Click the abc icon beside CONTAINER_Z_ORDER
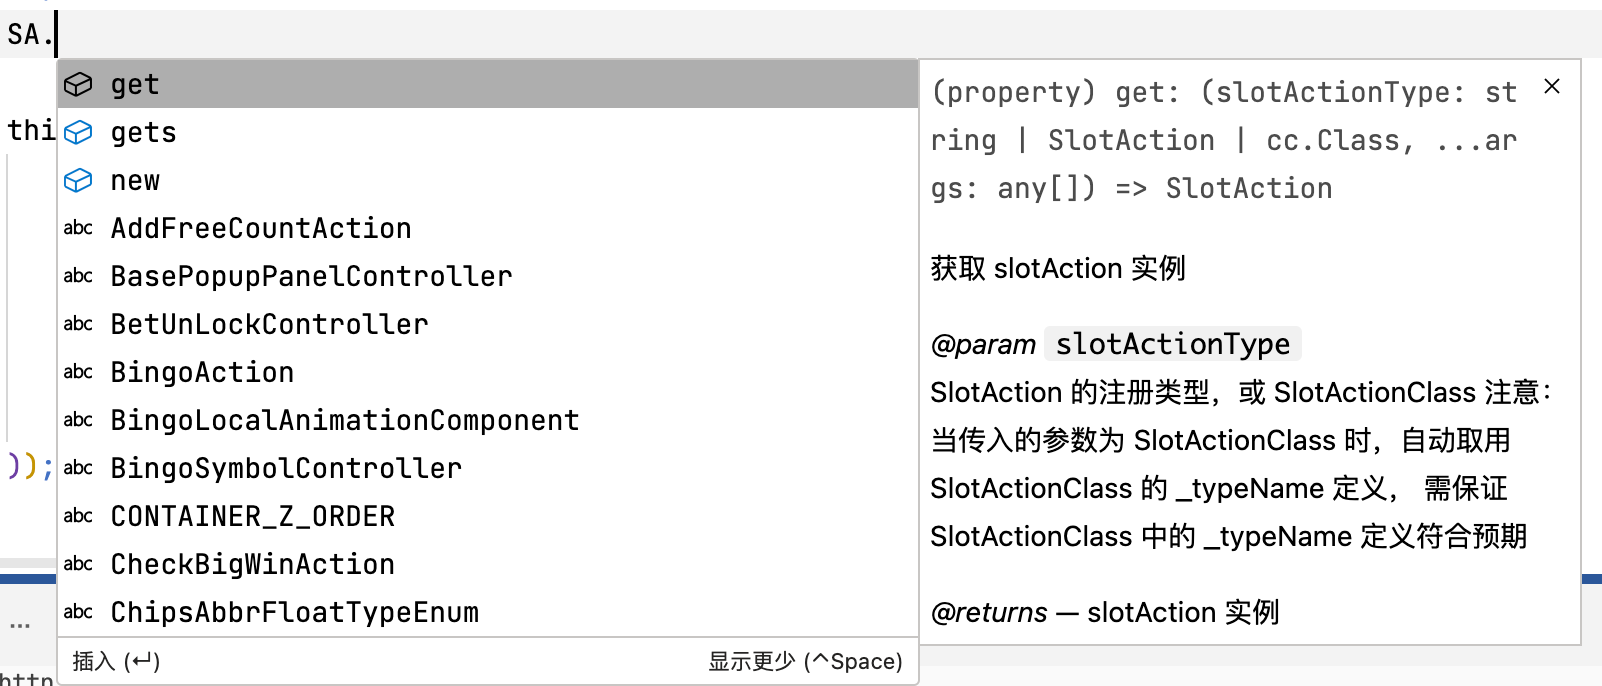Image resolution: width=1602 pixels, height=686 pixels. point(78,516)
